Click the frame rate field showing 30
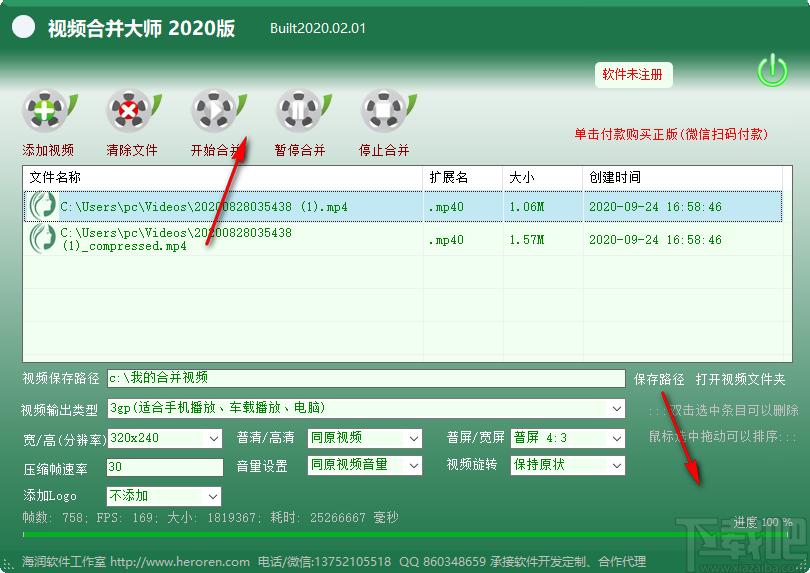810x573 pixels. point(165,468)
